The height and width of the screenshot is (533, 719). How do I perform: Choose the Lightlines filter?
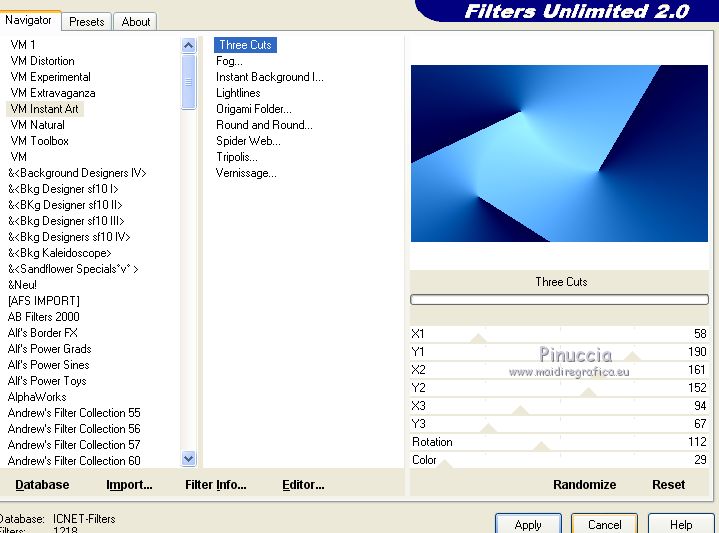[x=238, y=93]
